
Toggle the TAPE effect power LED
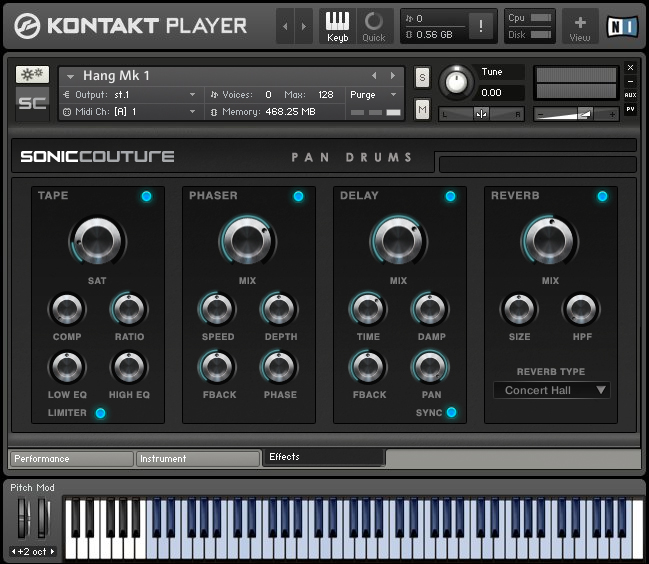click(x=147, y=196)
